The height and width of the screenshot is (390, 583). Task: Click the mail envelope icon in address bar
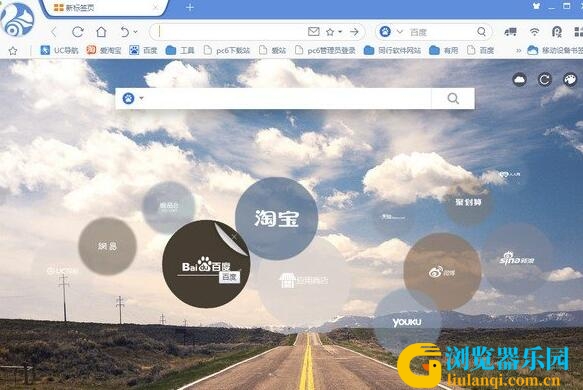pyautogui.click(x=313, y=32)
